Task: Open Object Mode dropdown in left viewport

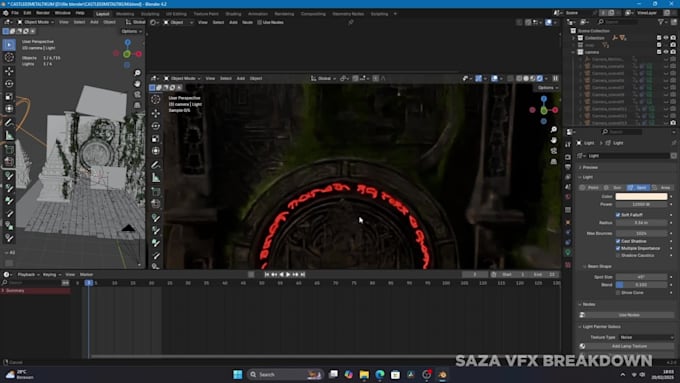Action: (36, 22)
